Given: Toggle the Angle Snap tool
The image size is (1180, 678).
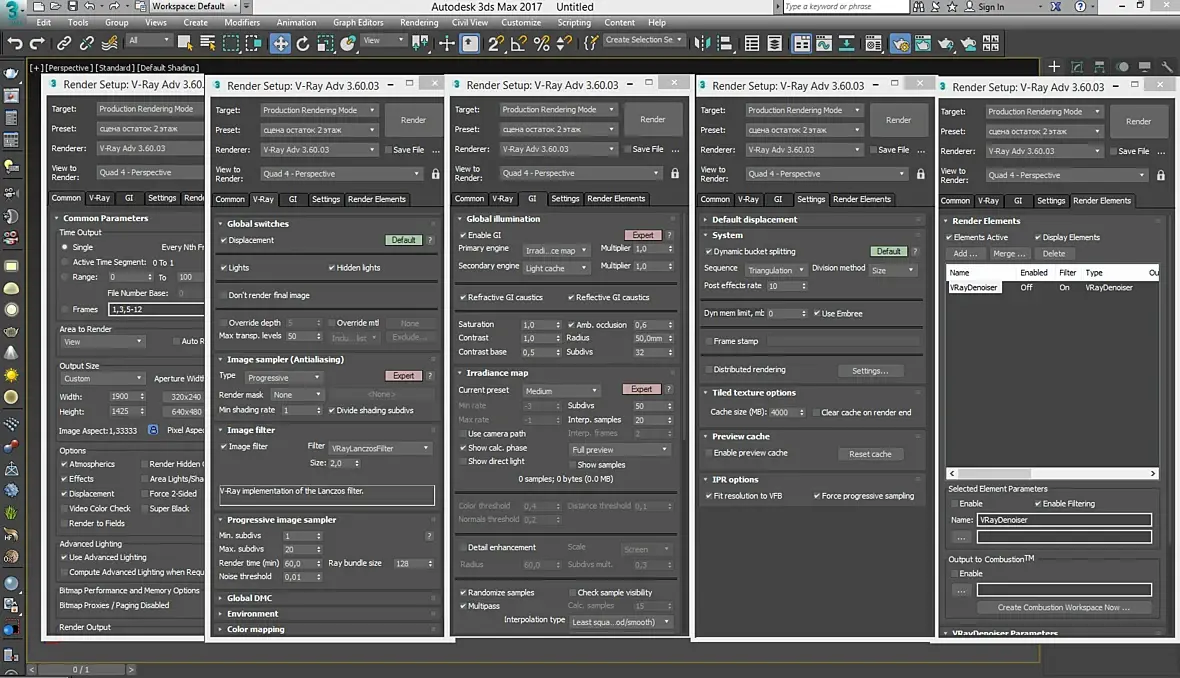Looking at the screenshot, I should point(519,43).
